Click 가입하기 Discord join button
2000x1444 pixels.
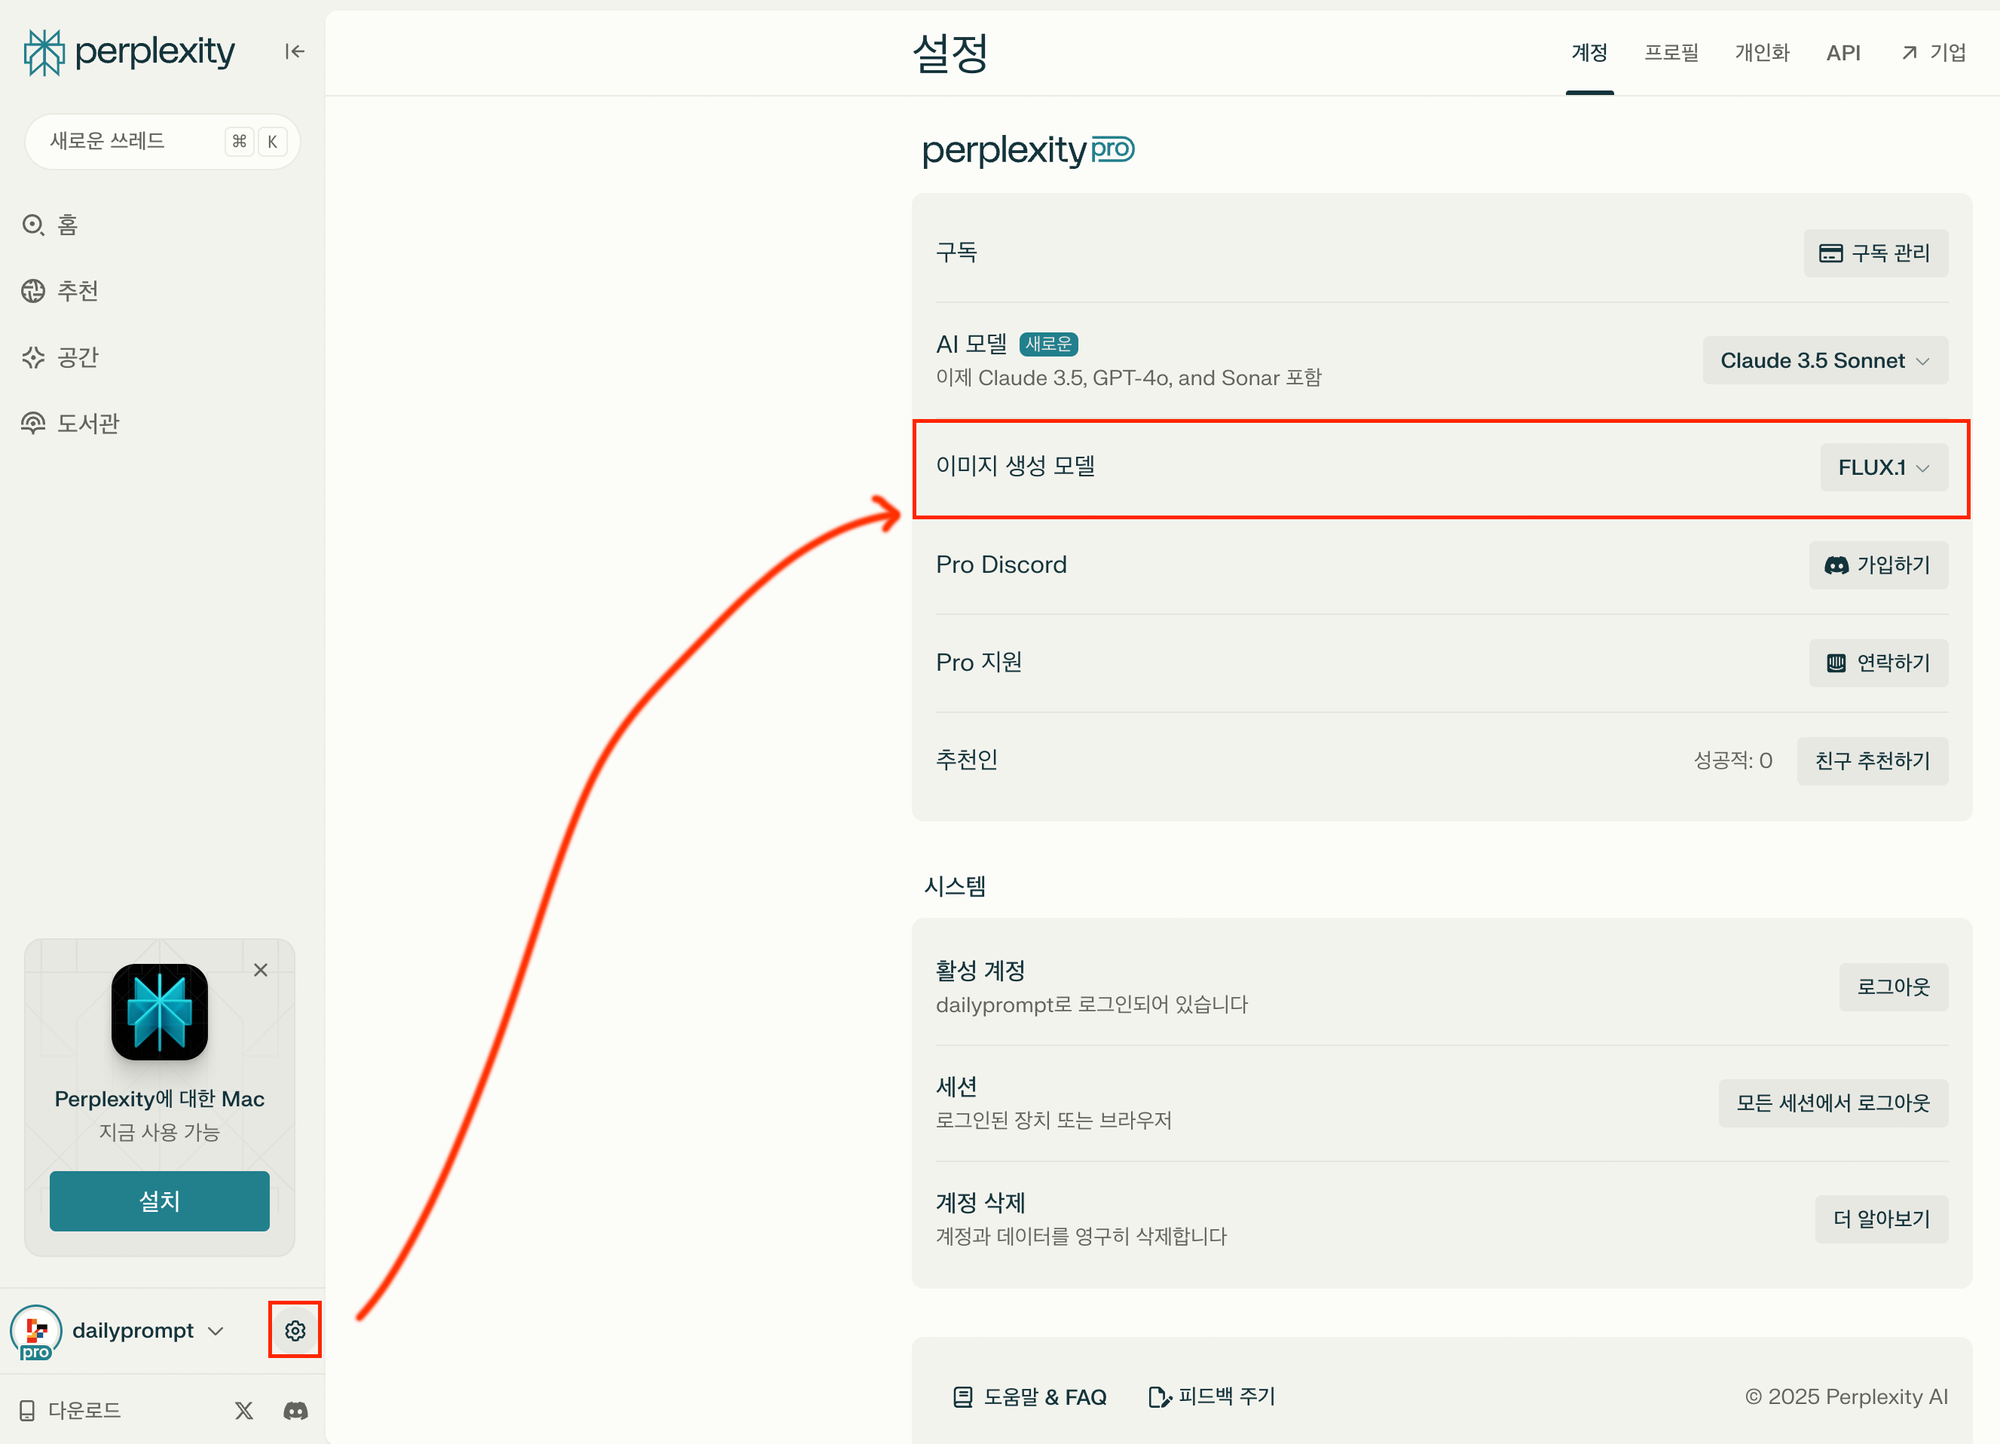[x=1878, y=565]
